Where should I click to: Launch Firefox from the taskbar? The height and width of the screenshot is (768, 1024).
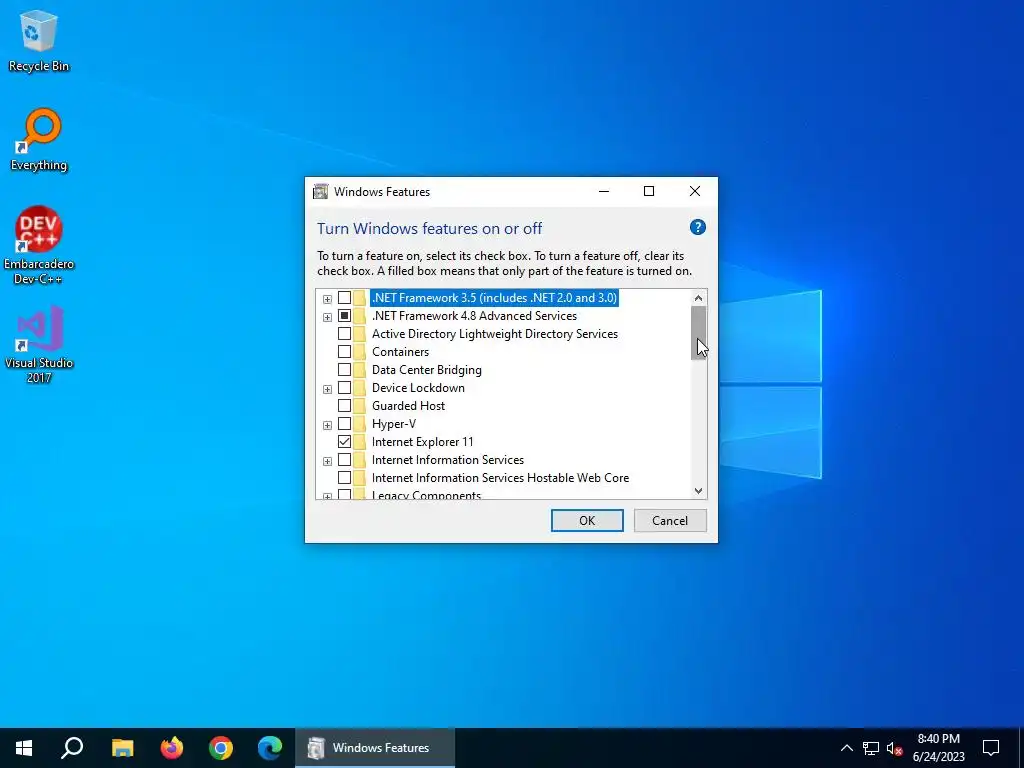click(172, 748)
